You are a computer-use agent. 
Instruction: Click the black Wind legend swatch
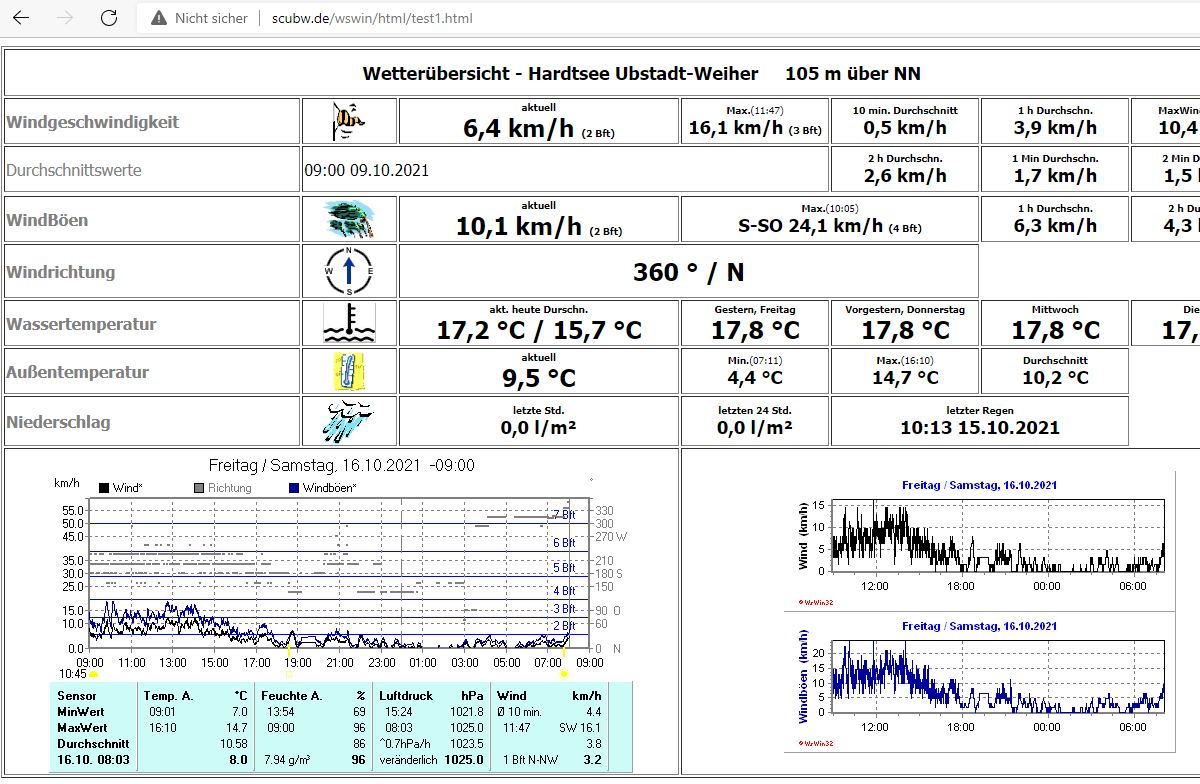pyautogui.click(x=104, y=488)
